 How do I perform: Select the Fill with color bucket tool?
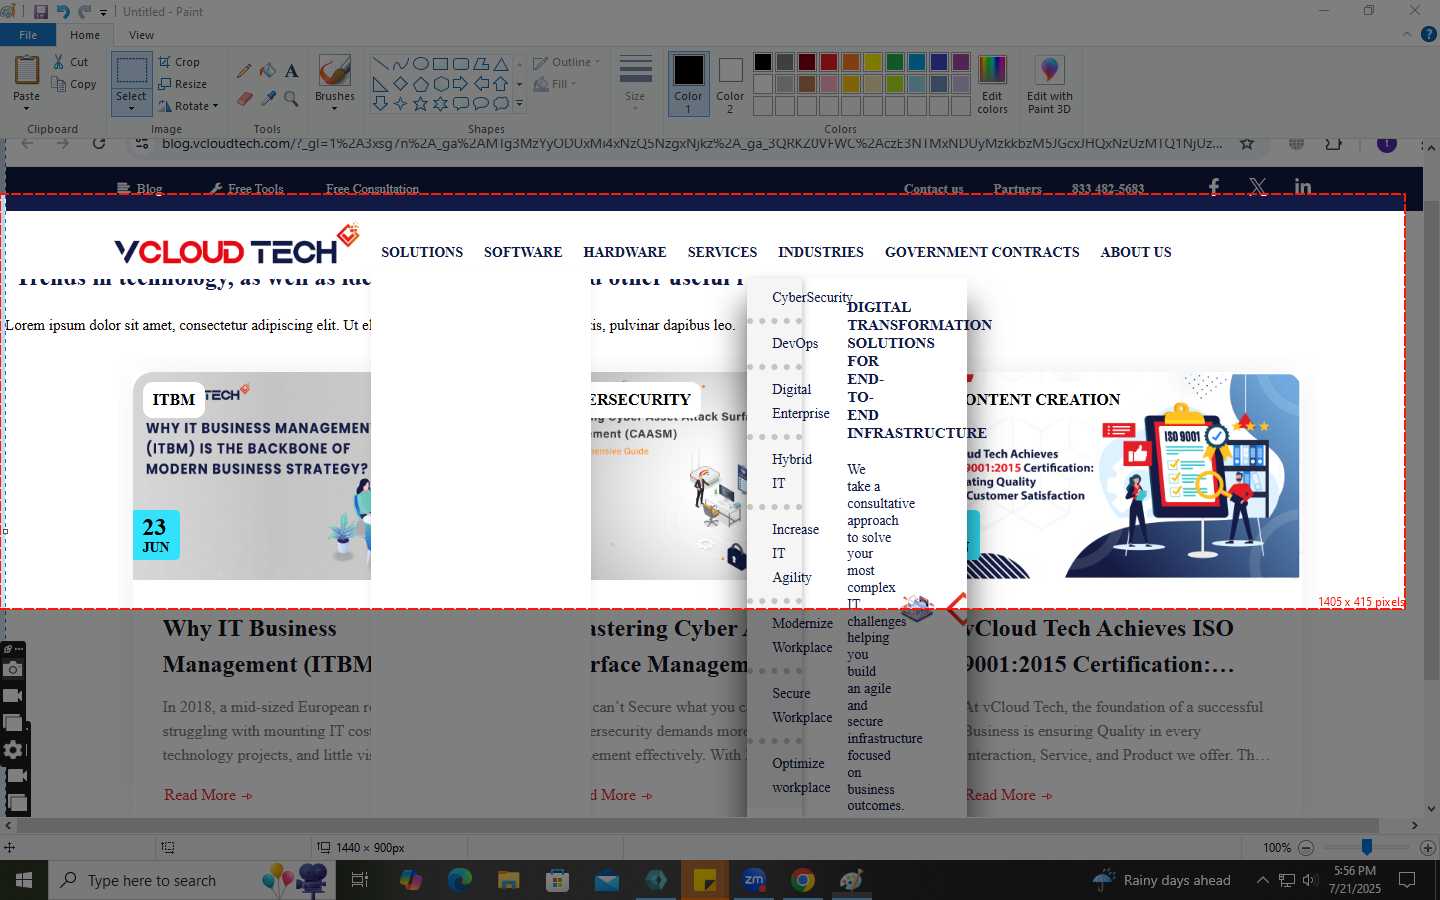[x=268, y=70]
